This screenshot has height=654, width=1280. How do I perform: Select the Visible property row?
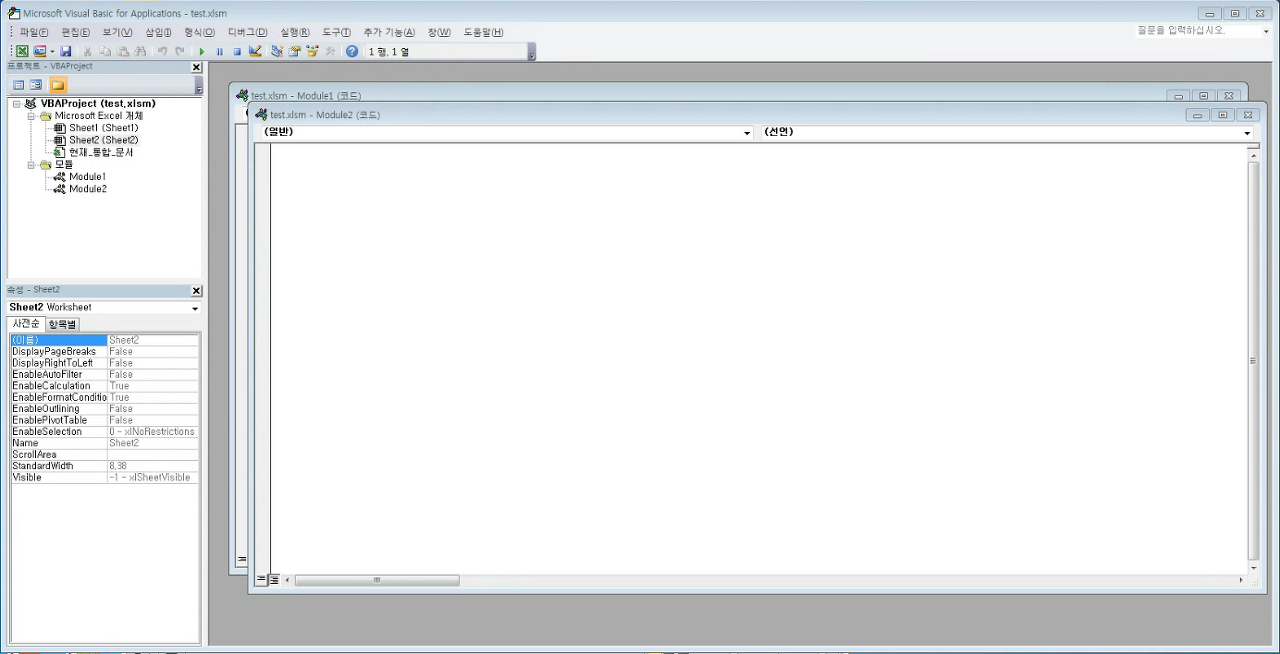tap(104, 478)
